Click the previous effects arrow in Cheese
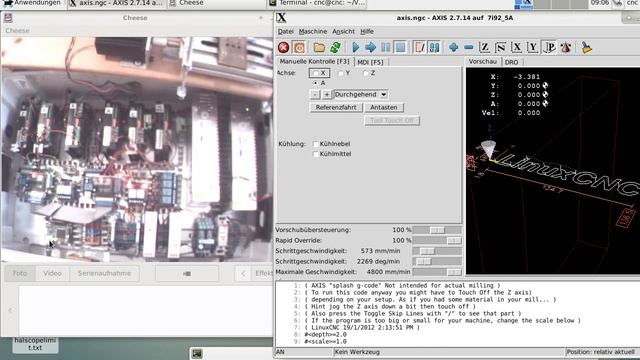This screenshot has width=640, height=360. [x=243, y=273]
